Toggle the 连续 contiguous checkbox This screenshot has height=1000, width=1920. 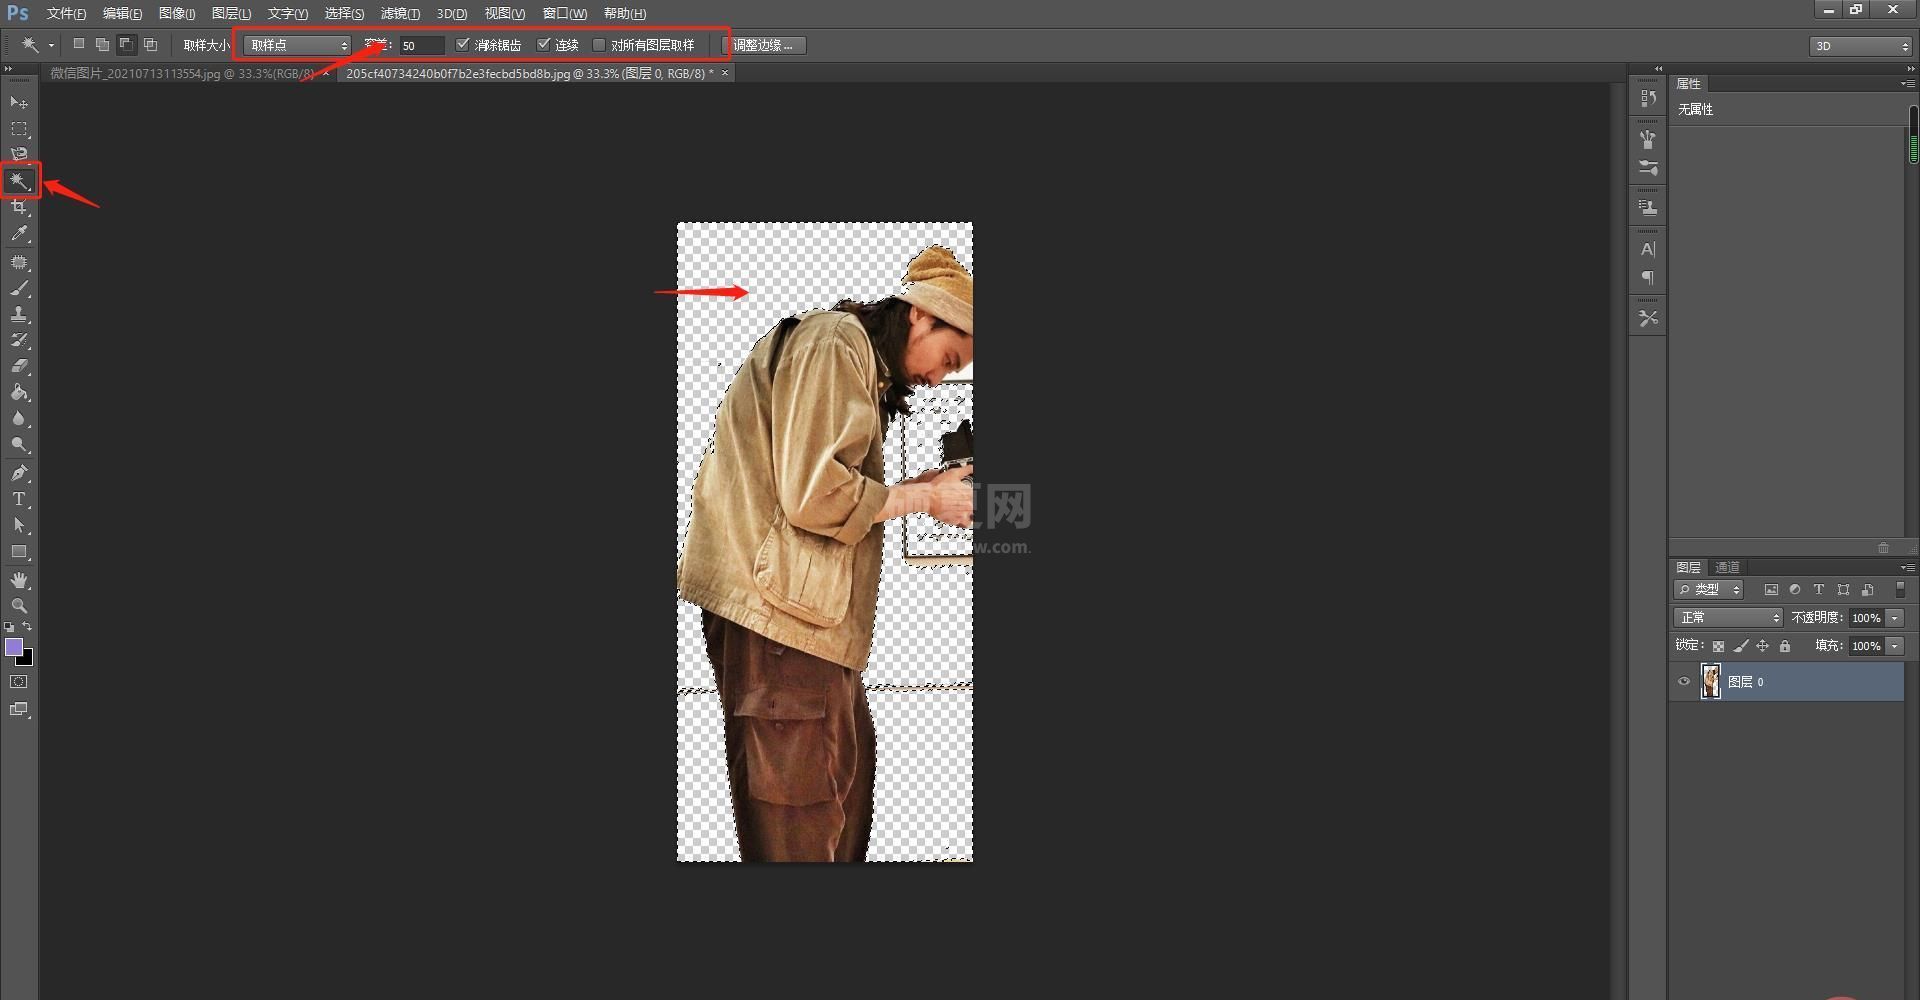[x=544, y=45]
